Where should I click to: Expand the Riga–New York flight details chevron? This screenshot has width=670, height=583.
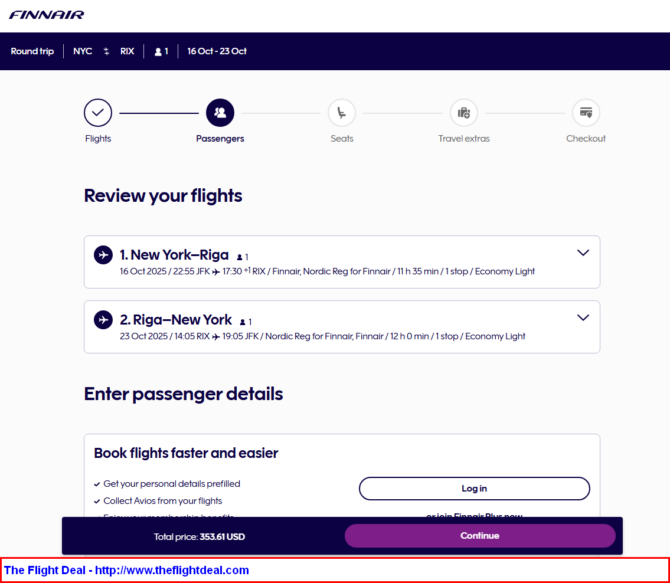pos(583,318)
